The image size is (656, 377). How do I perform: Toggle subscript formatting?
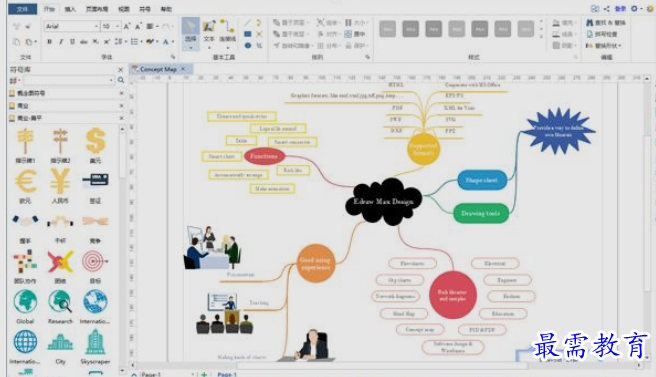[x=95, y=41]
